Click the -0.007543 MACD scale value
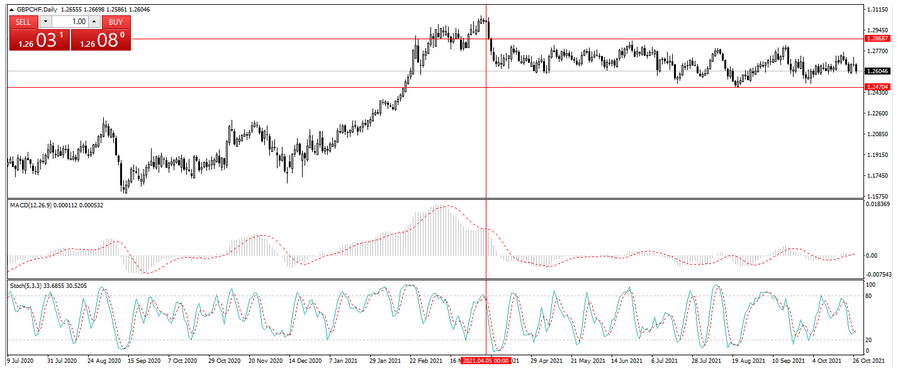906x392 pixels. (x=880, y=275)
